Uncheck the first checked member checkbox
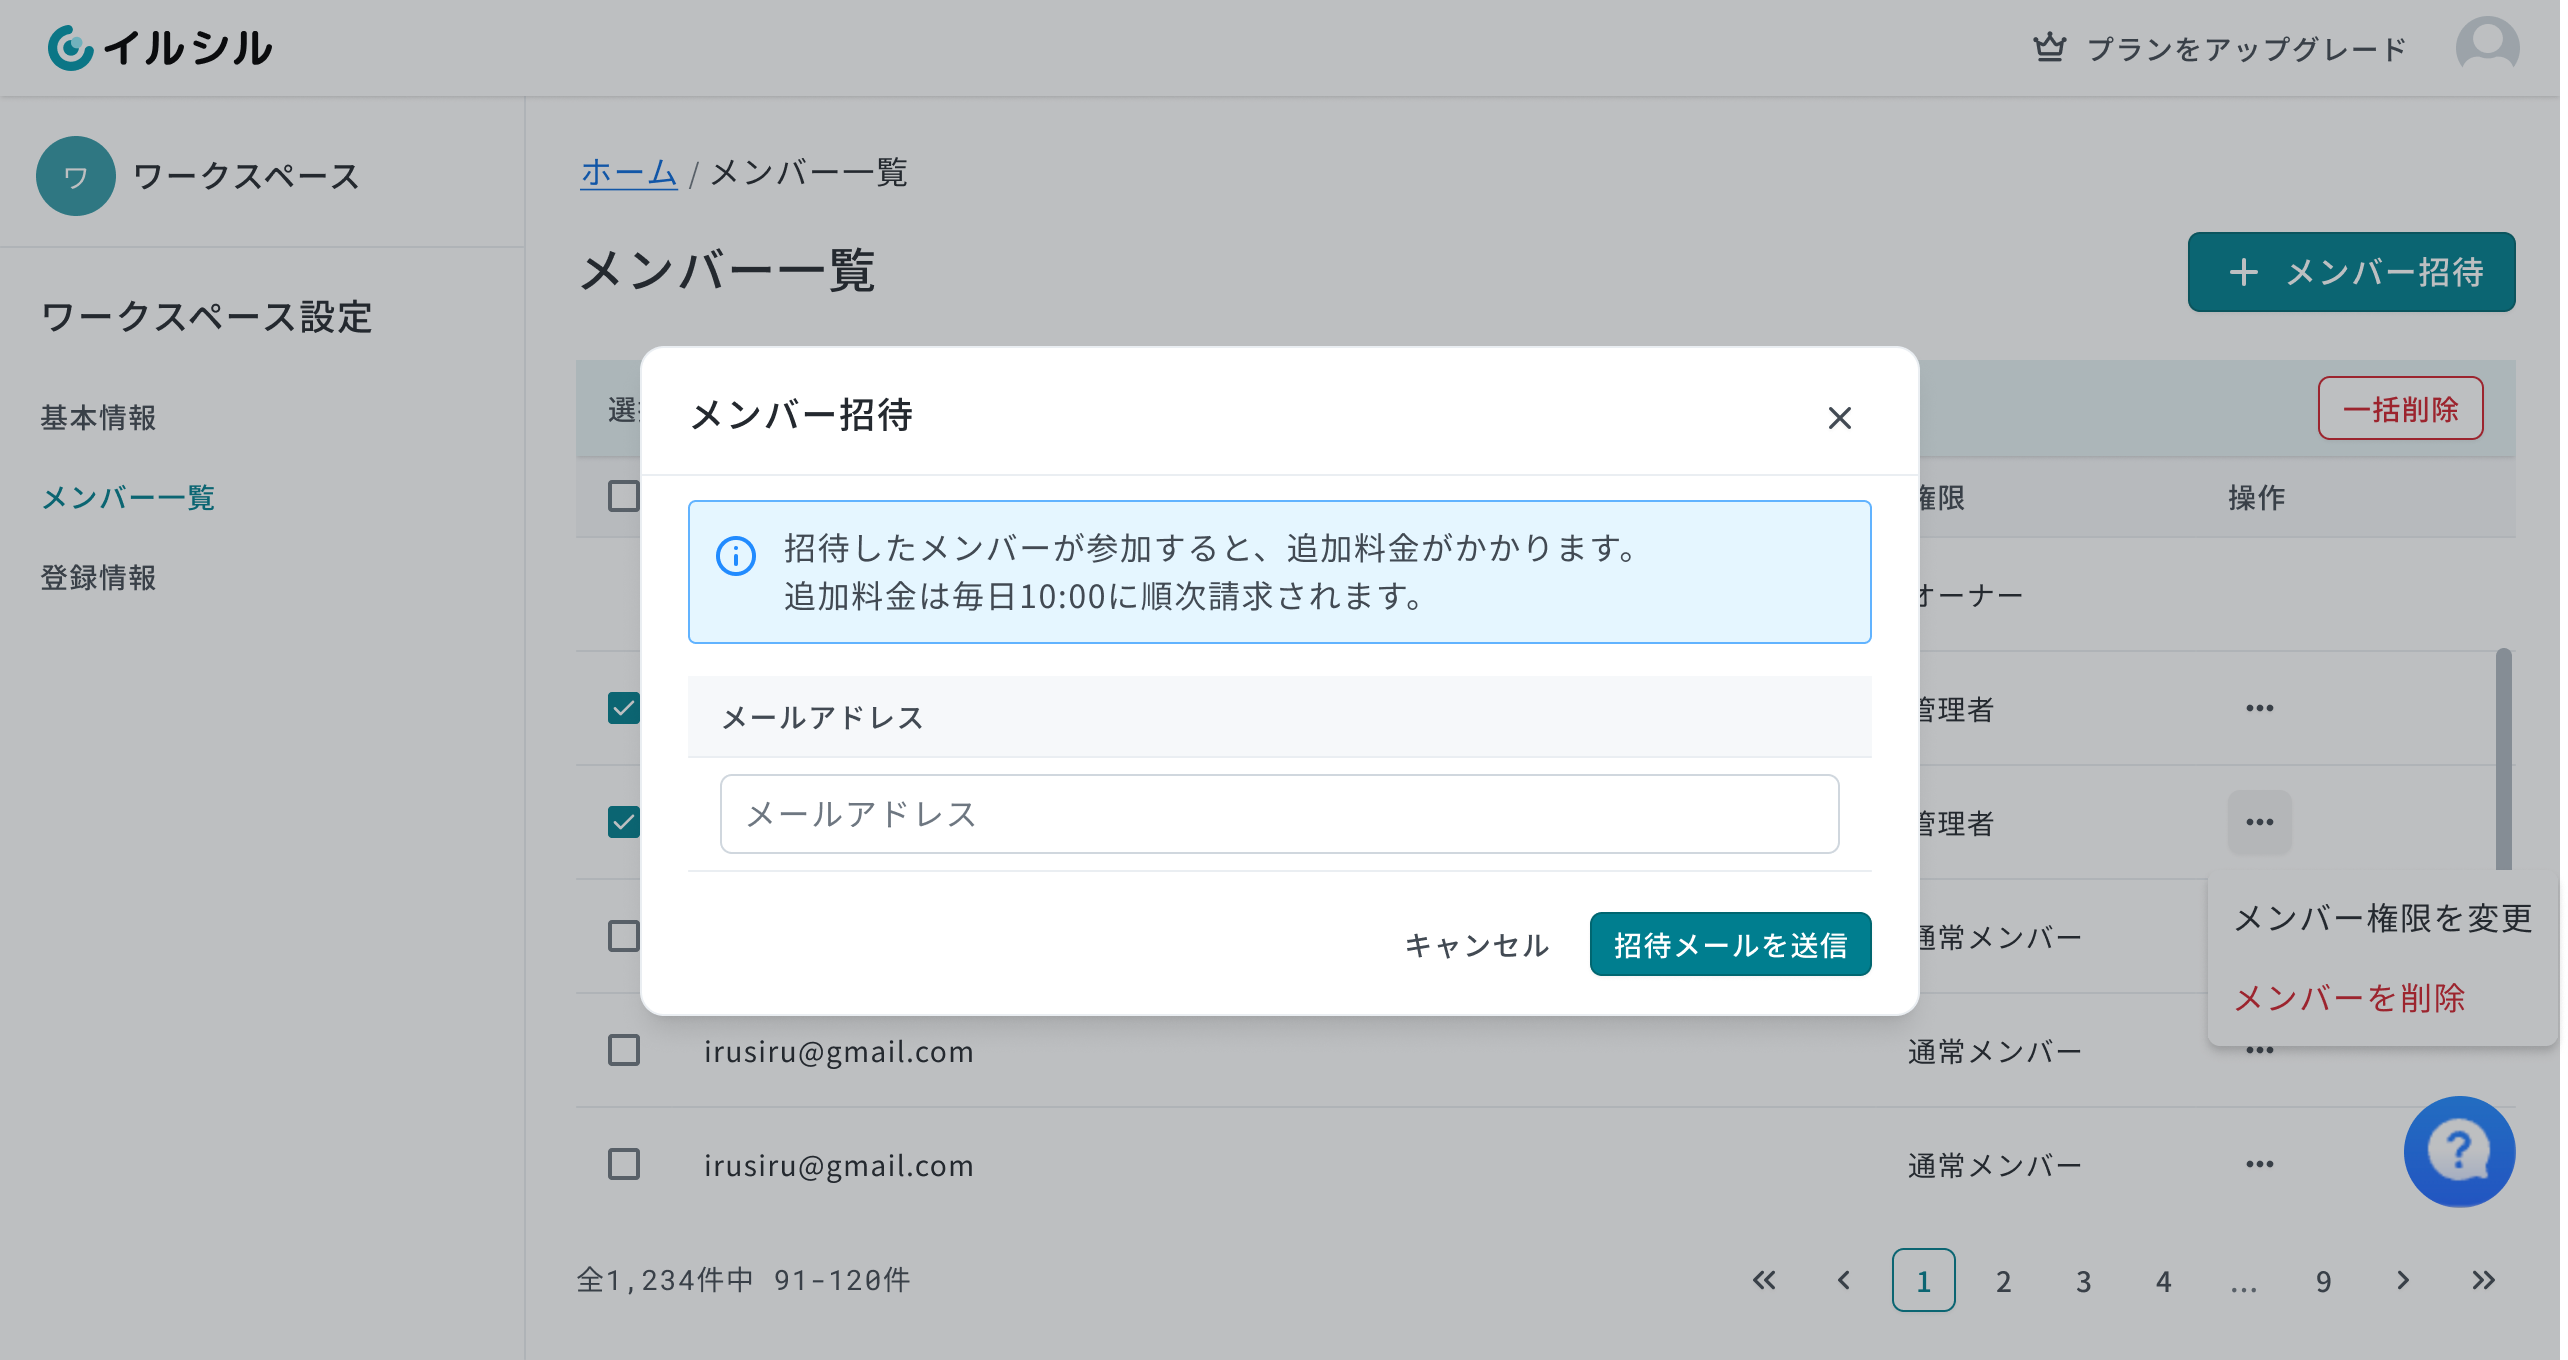Image resolution: width=2568 pixels, height=1360 pixels. click(624, 708)
